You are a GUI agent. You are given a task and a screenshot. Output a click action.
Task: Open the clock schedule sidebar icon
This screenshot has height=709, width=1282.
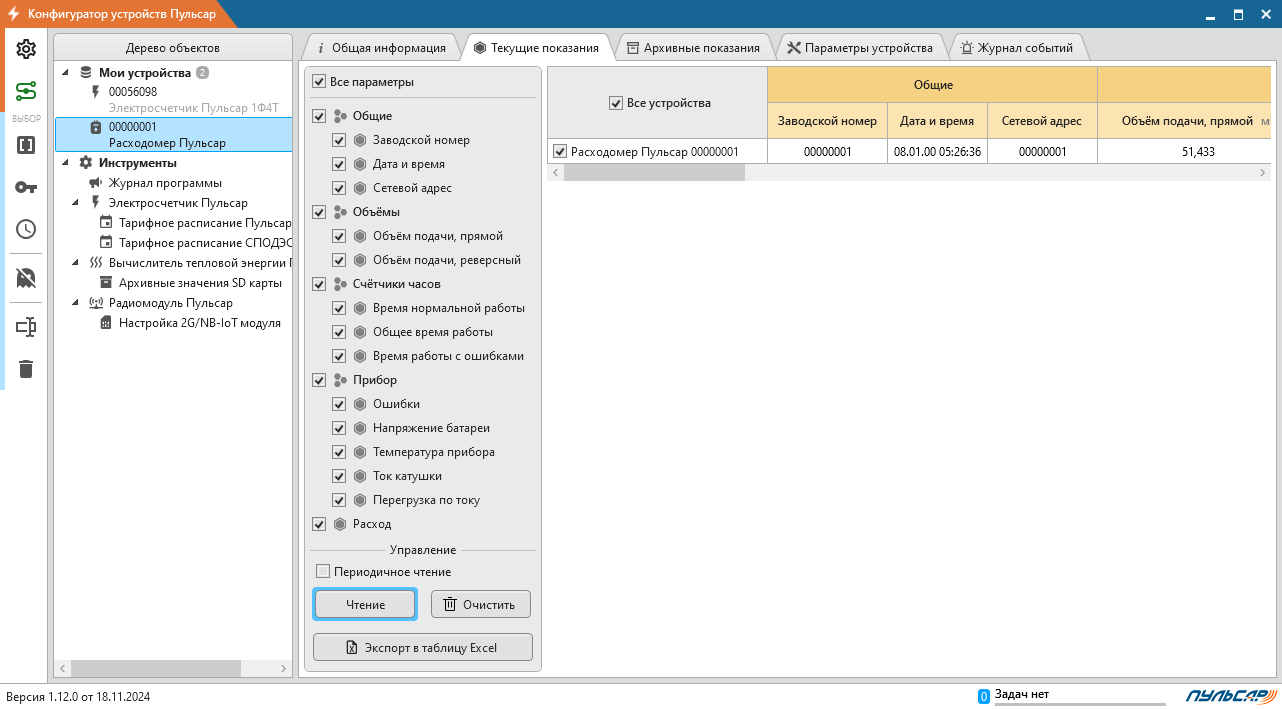pyautogui.click(x=26, y=229)
